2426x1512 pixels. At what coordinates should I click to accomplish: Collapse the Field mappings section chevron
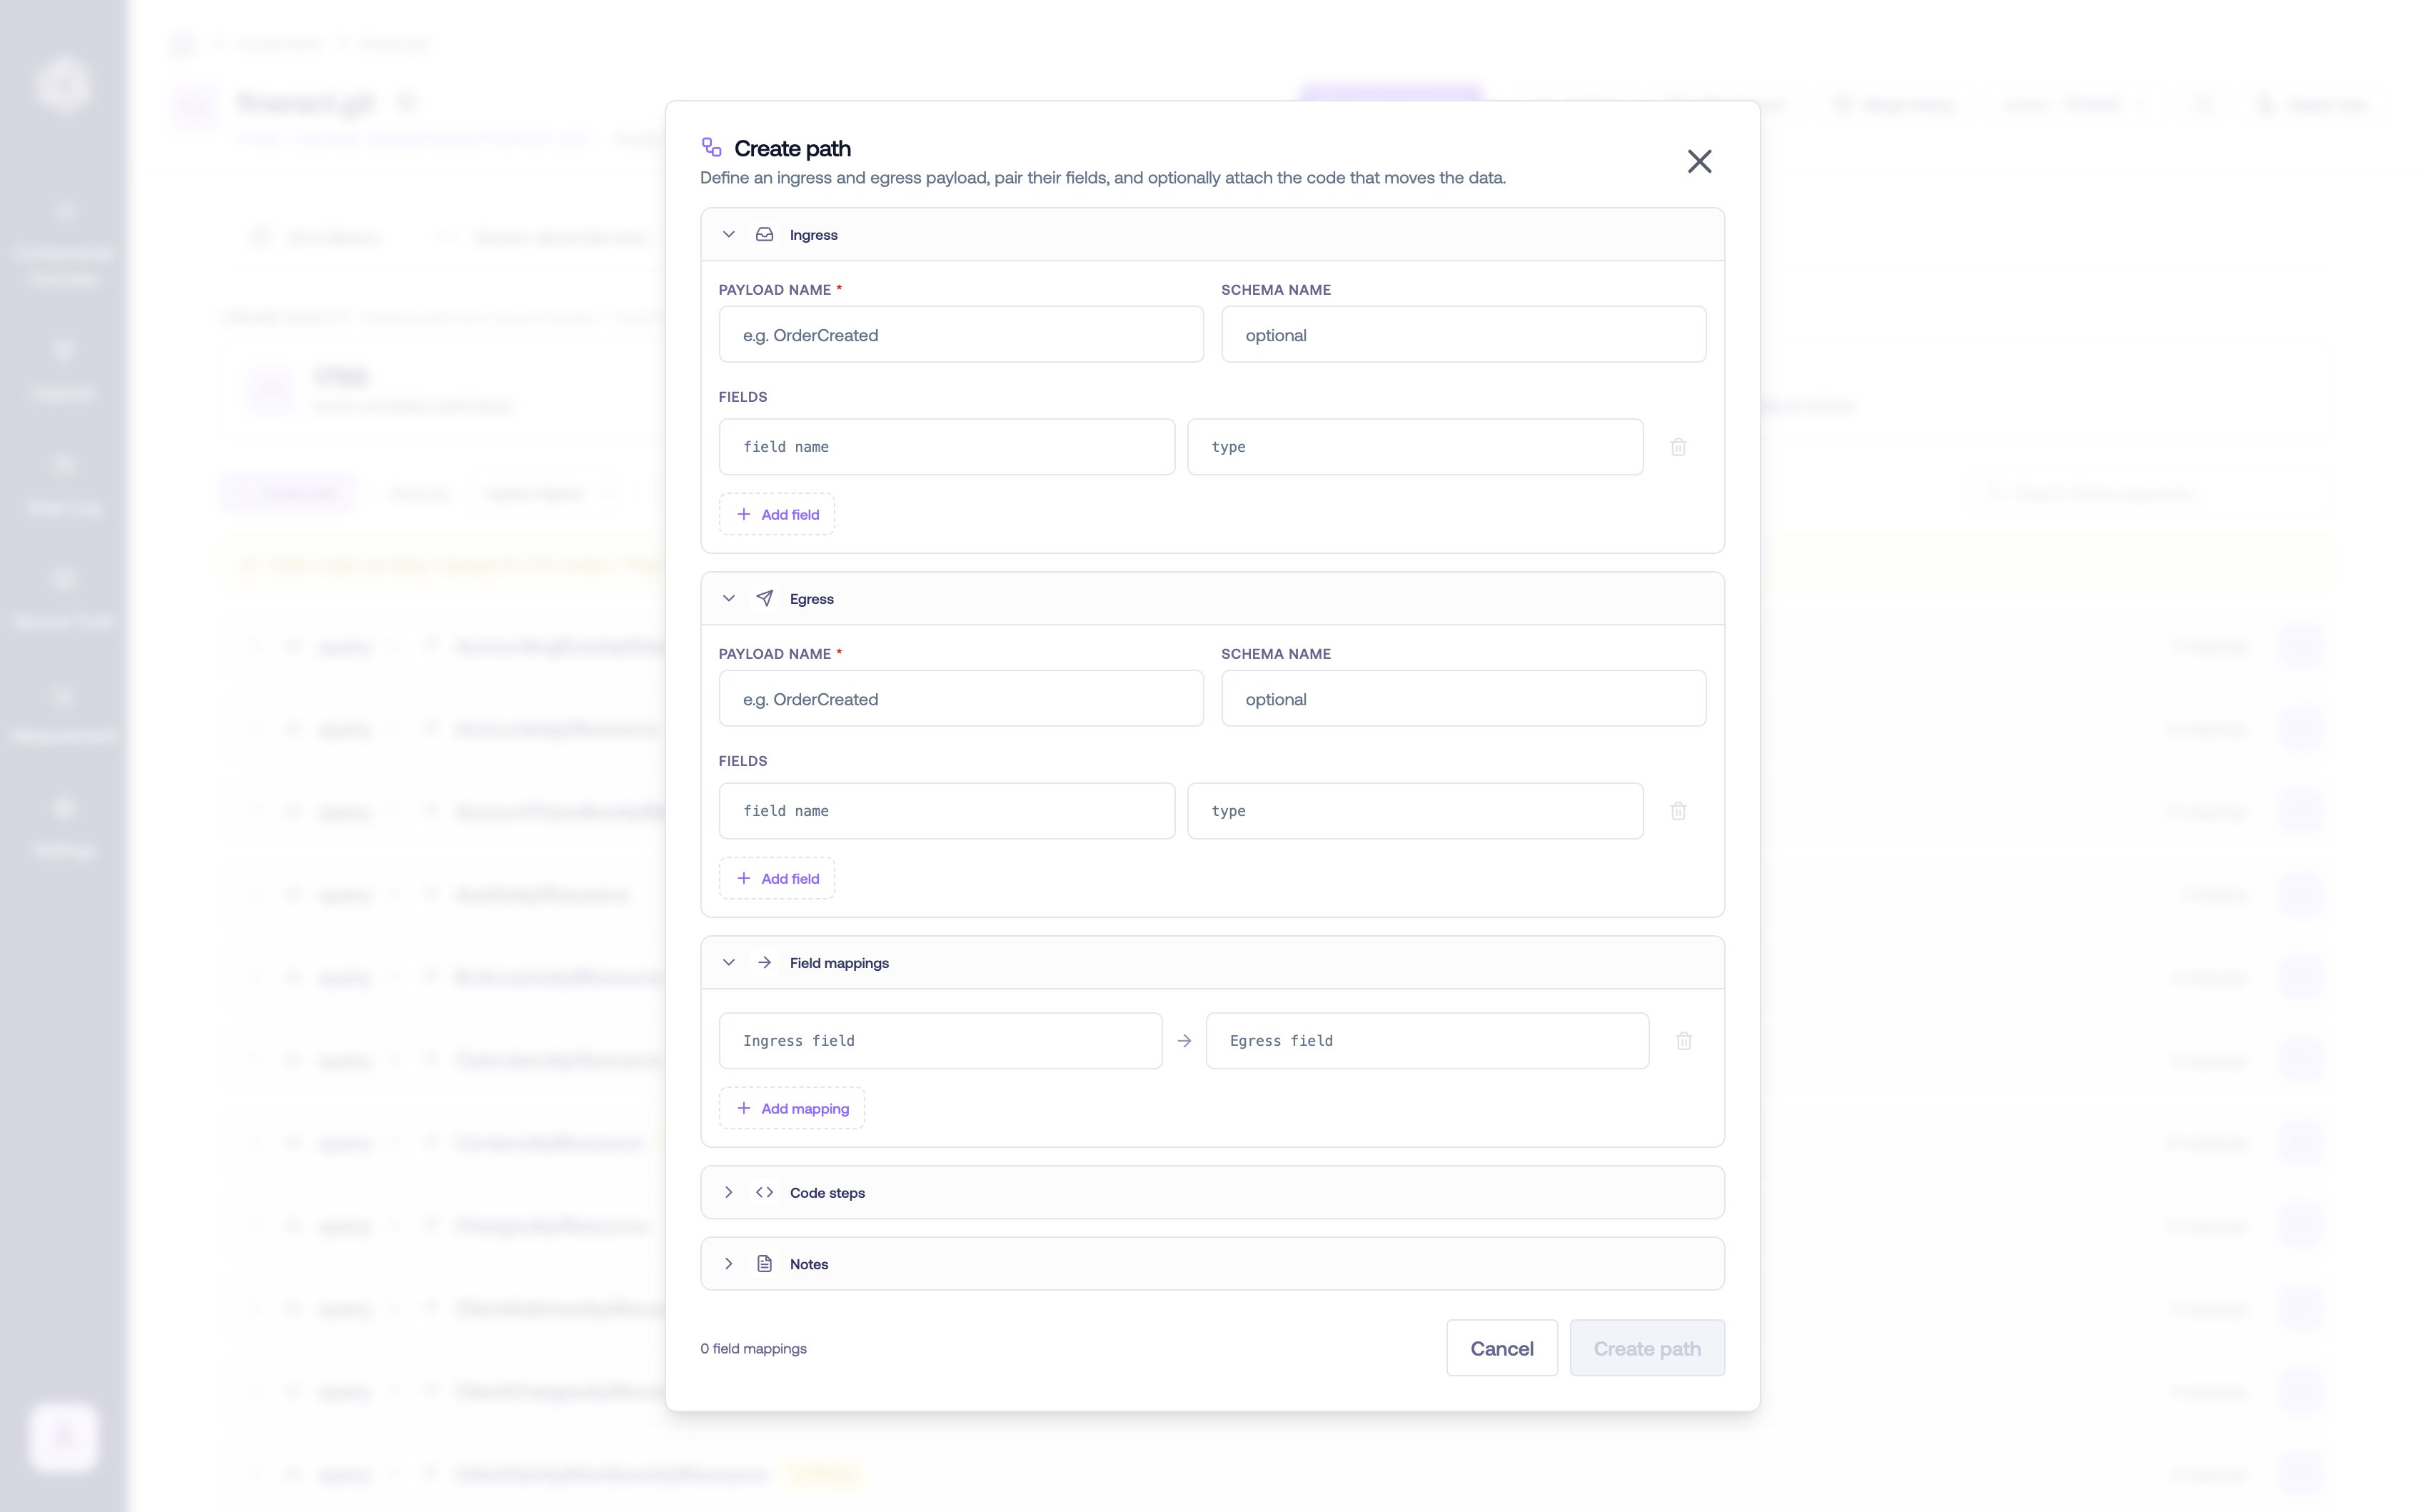pyautogui.click(x=729, y=962)
